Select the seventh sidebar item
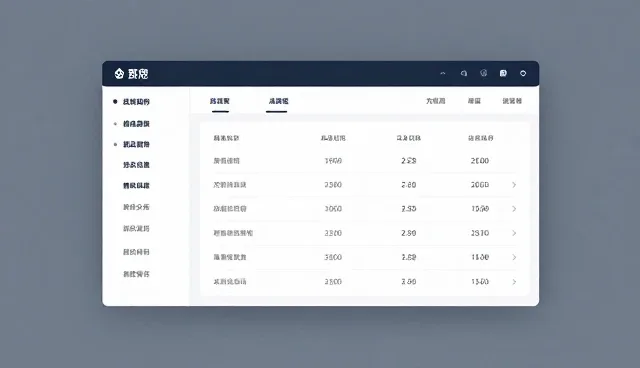 point(136,228)
